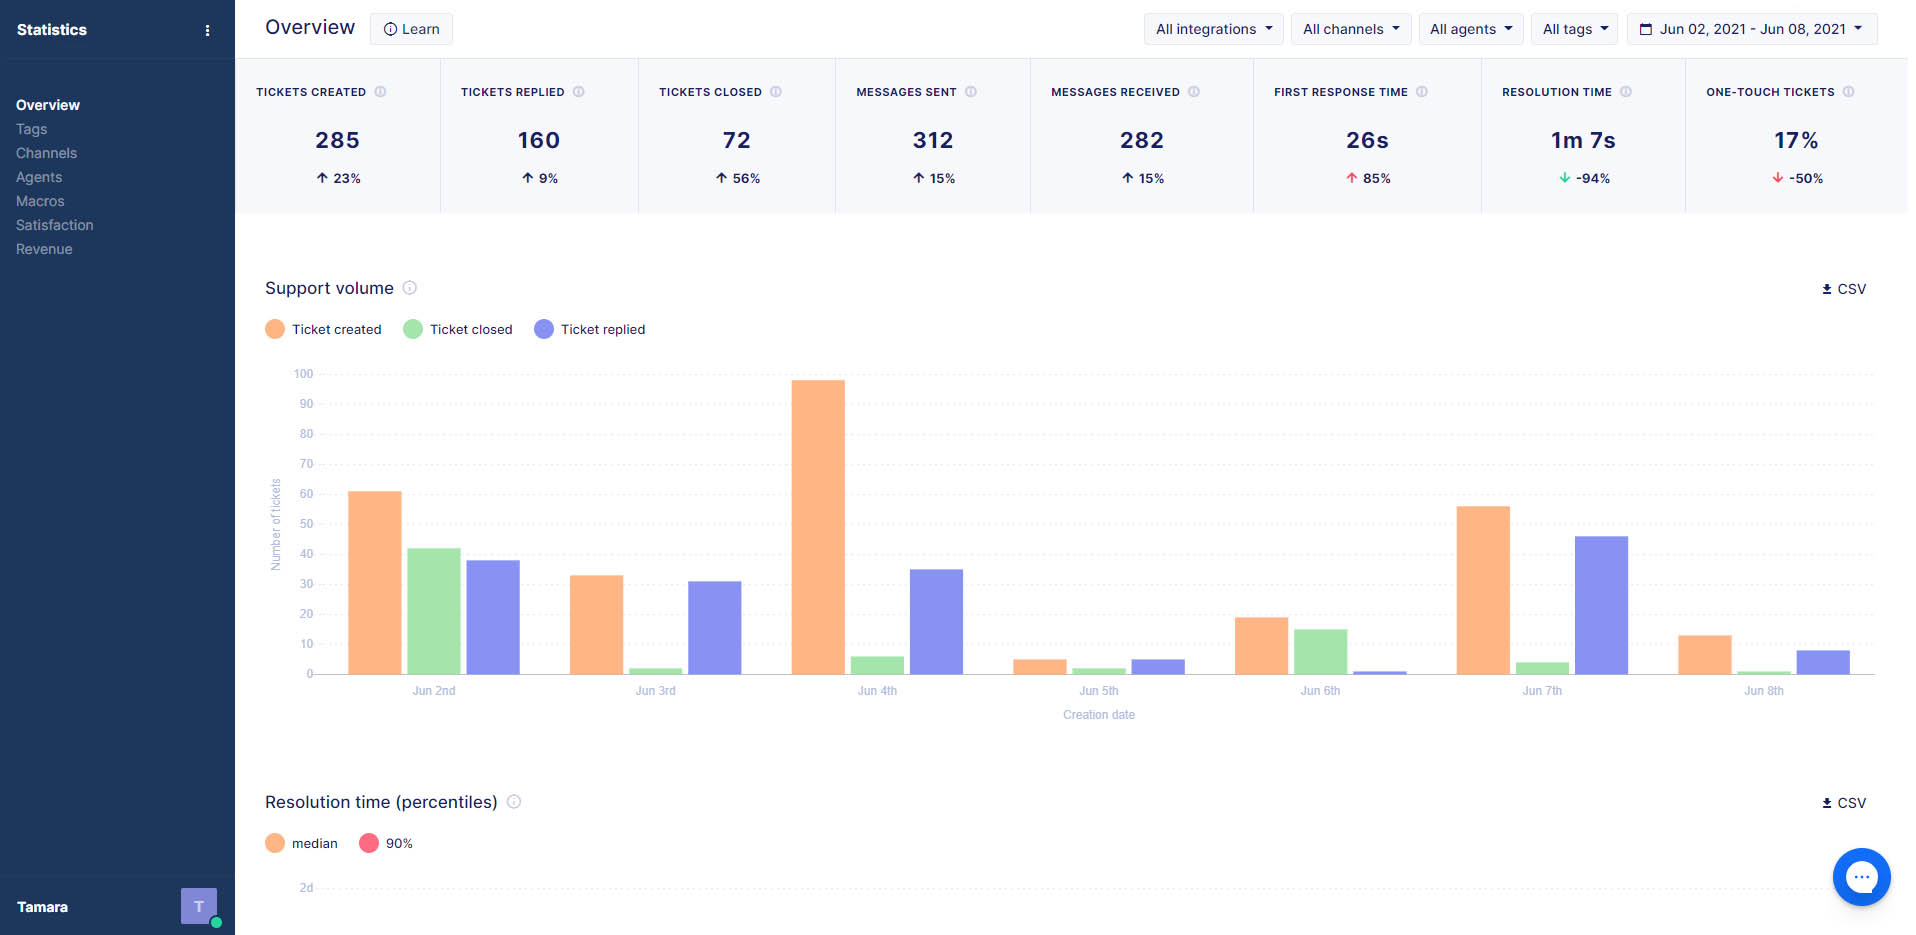The width and height of the screenshot is (1916, 935).
Task: Toggle Ticket replied legend series
Action: click(590, 329)
